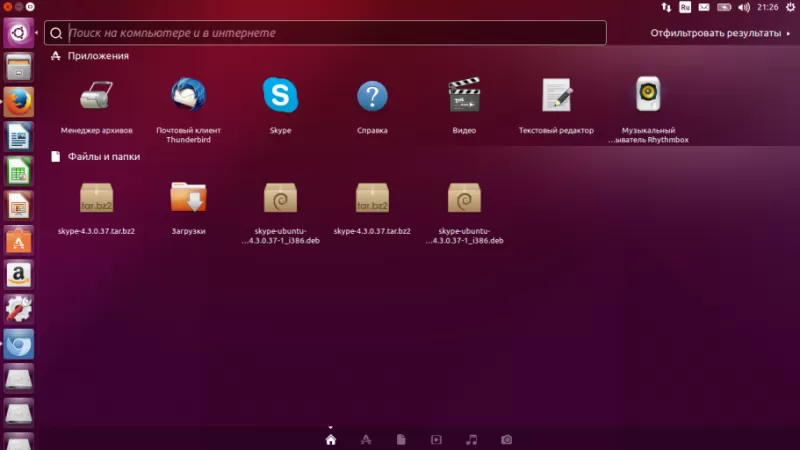Viewport: 800px width, 450px height.
Task: Open the mail messaging indicator
Action: pos(704,7)
